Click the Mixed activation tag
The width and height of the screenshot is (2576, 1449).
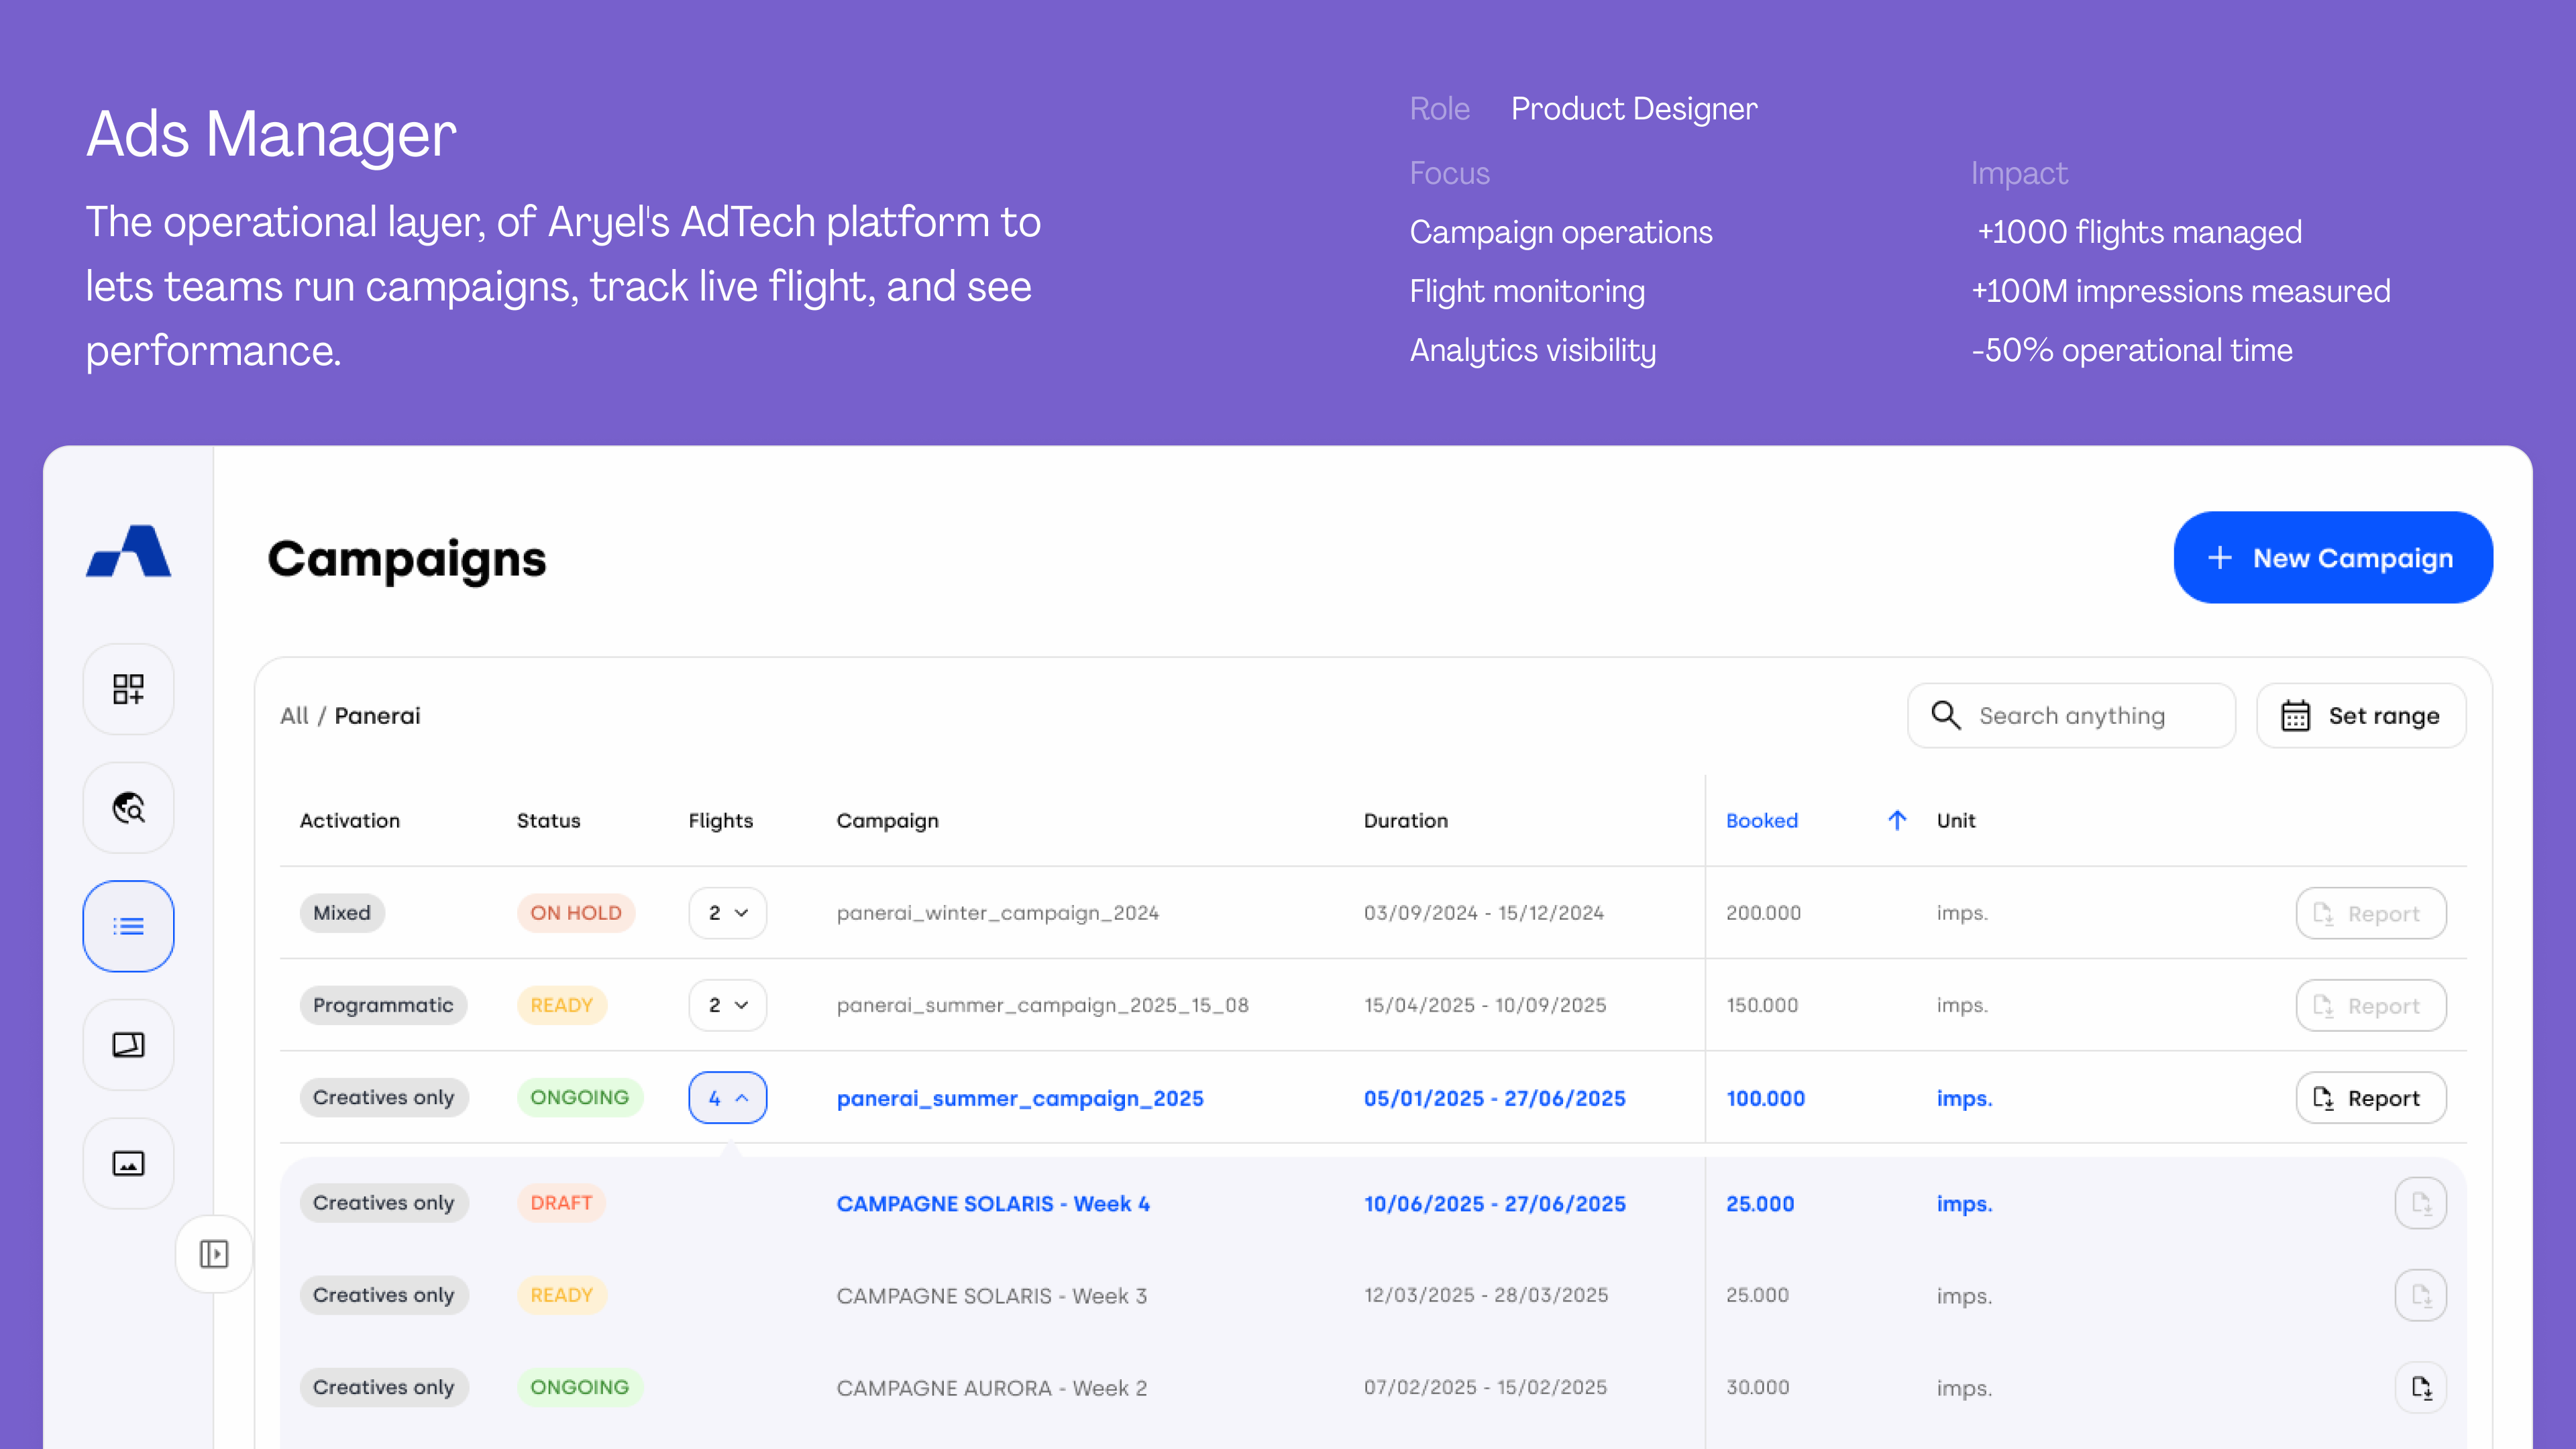pyautogui.click(x=342, y=913)
